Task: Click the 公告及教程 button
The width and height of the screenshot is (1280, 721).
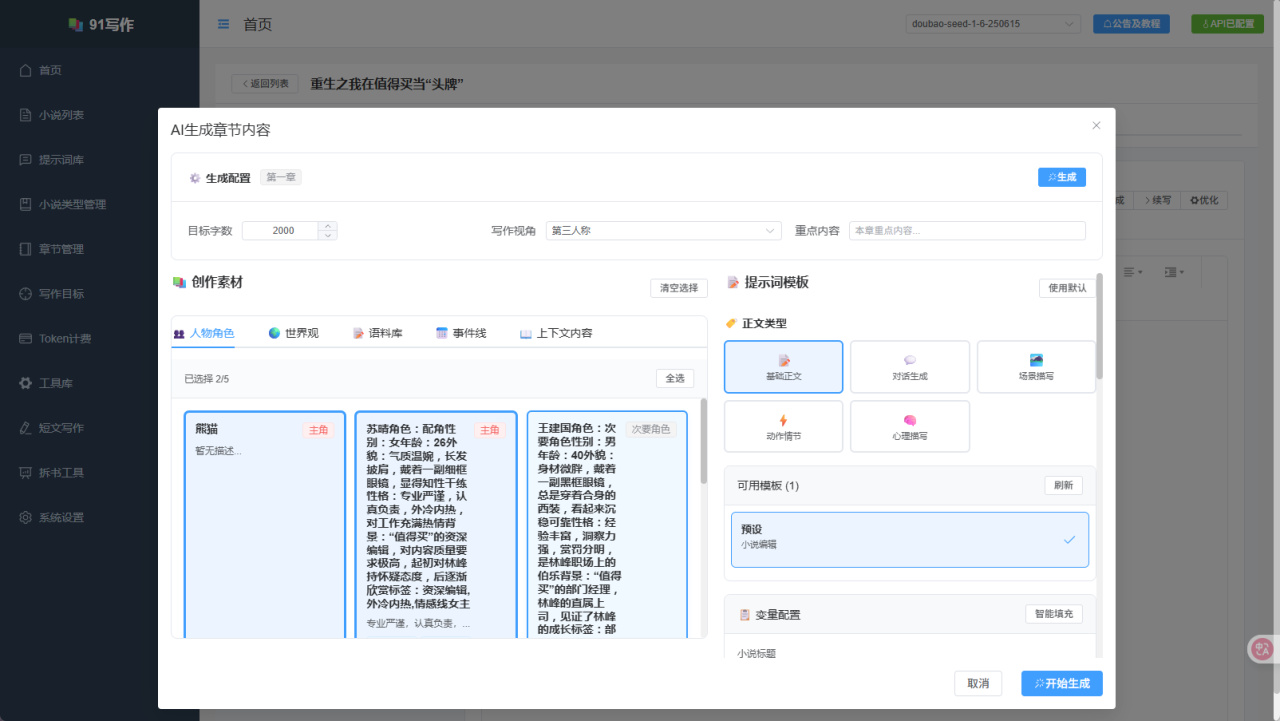Action: (1131, 24)
